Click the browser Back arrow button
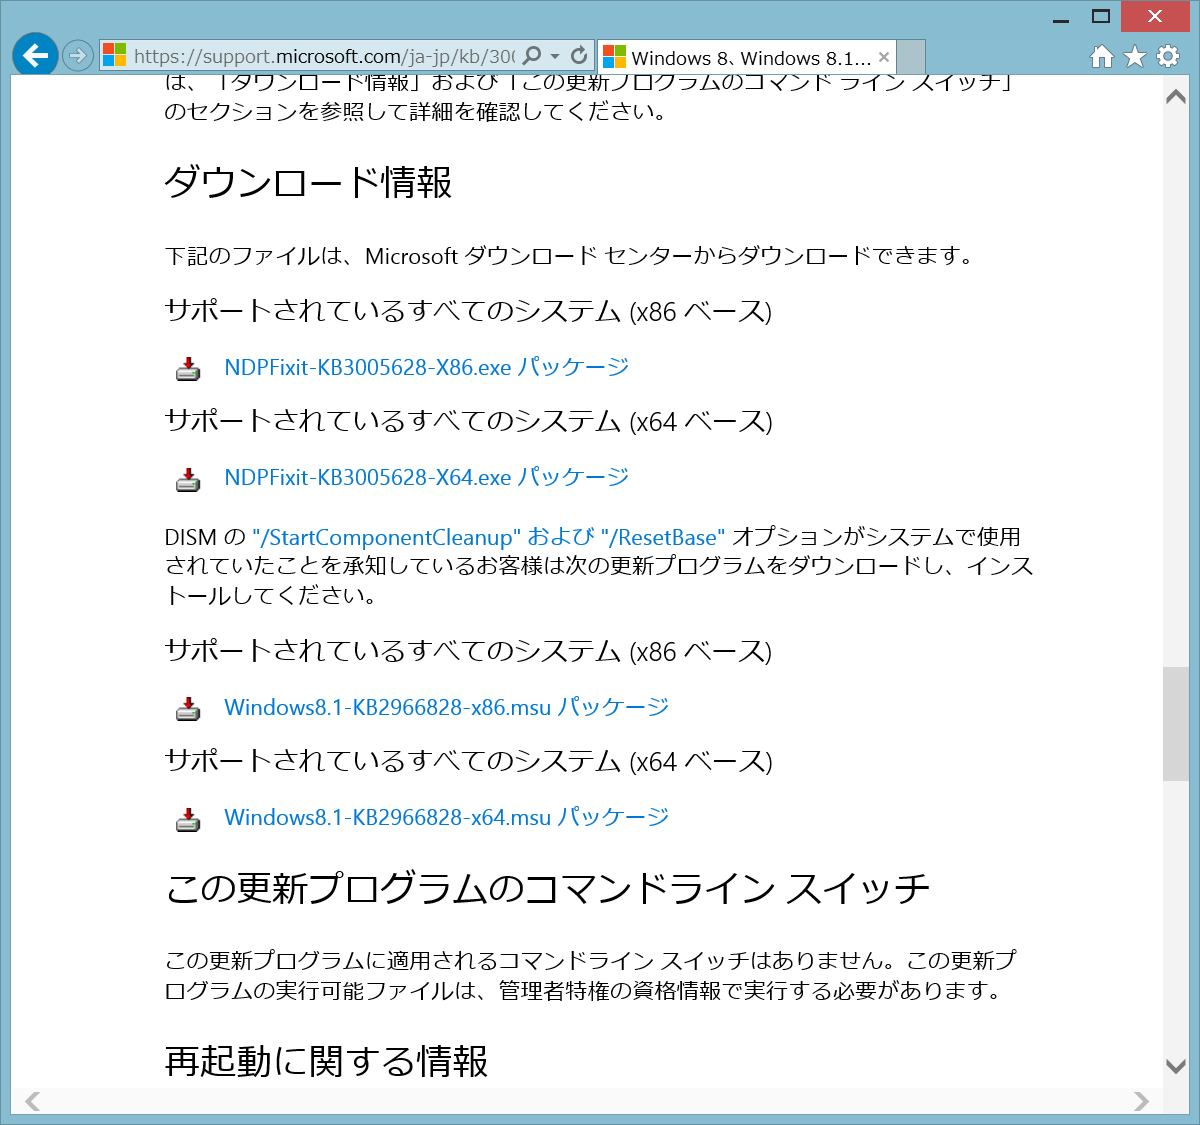Image resolution: width=1200 pixels, height=1125 pixels. pyautogui.click(x=35, y=56)
